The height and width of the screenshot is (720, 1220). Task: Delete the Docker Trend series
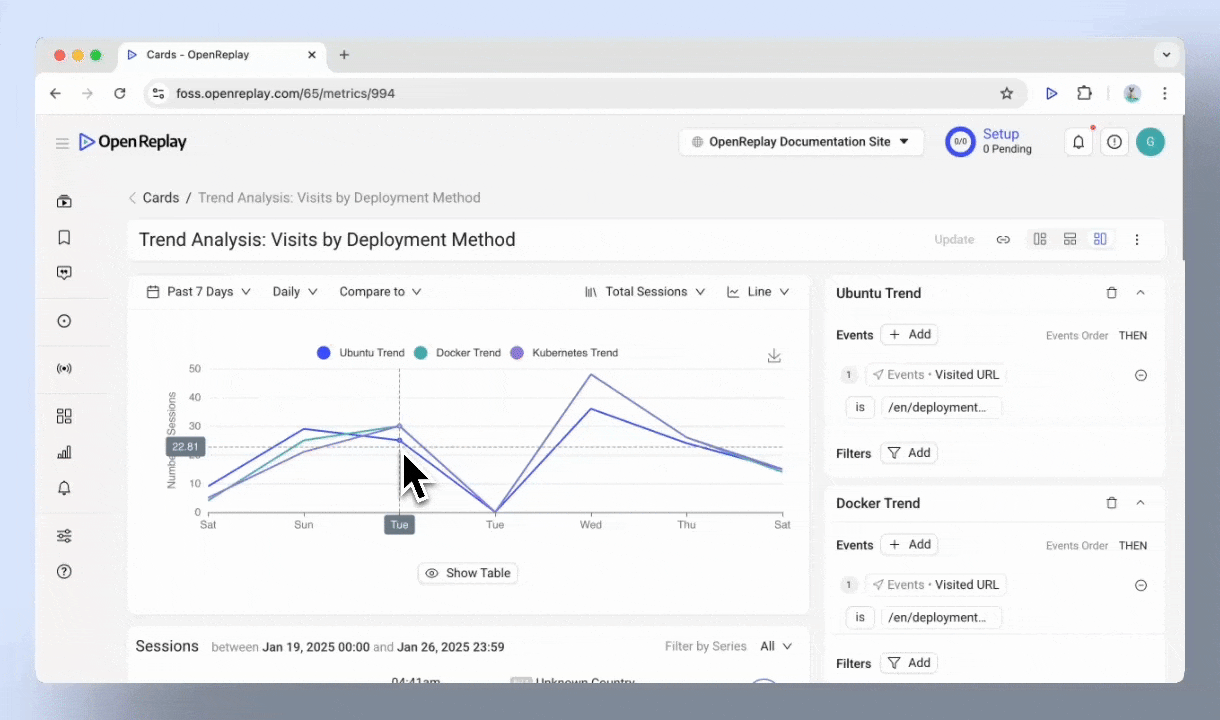(x=1111, y=503)
